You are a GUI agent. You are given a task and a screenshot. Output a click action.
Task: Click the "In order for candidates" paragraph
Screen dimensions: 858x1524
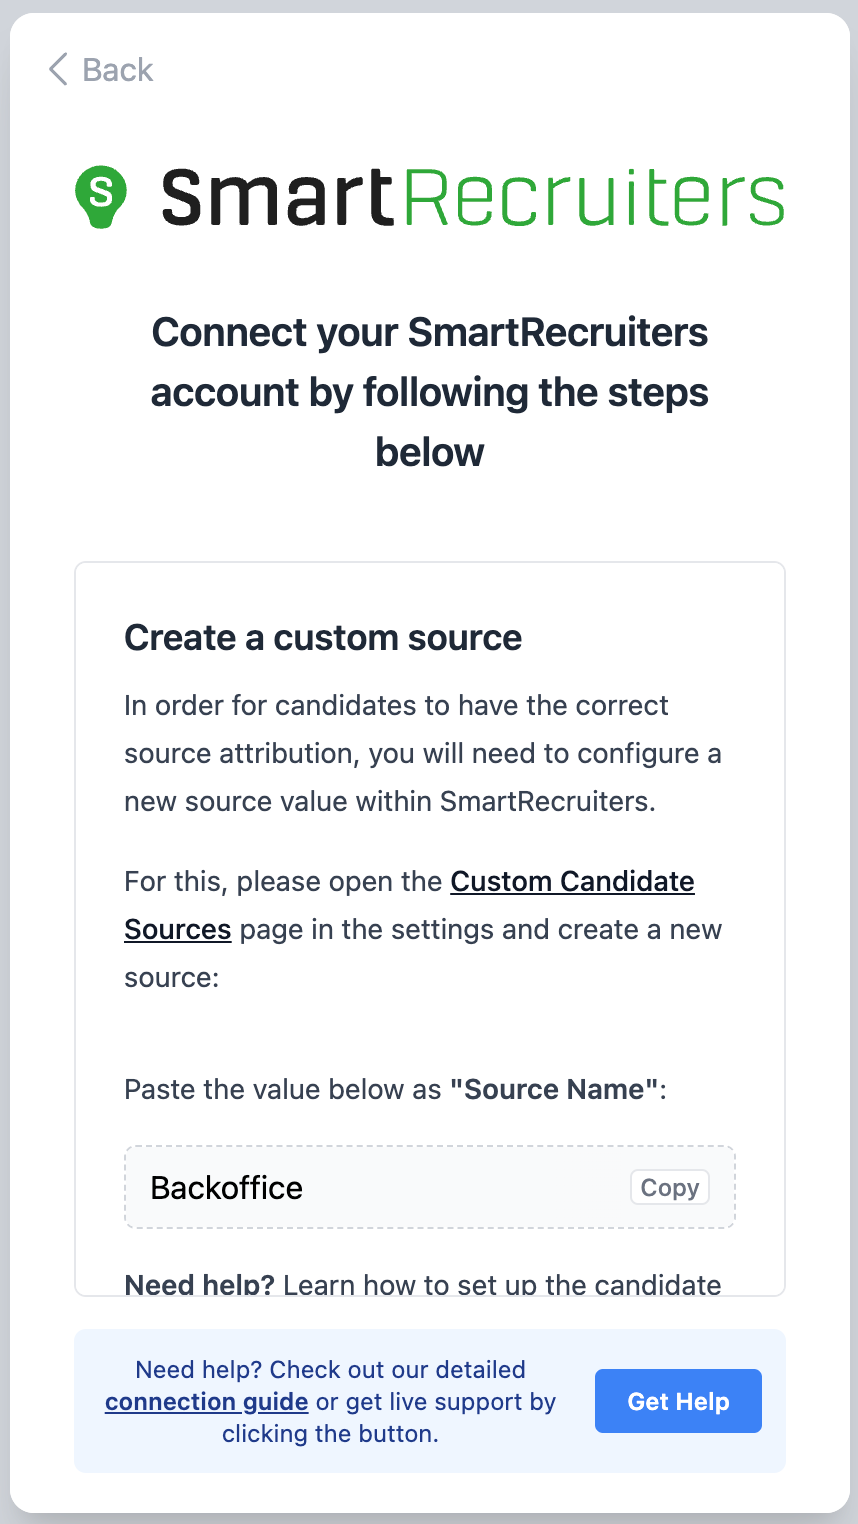coord(396,706)
